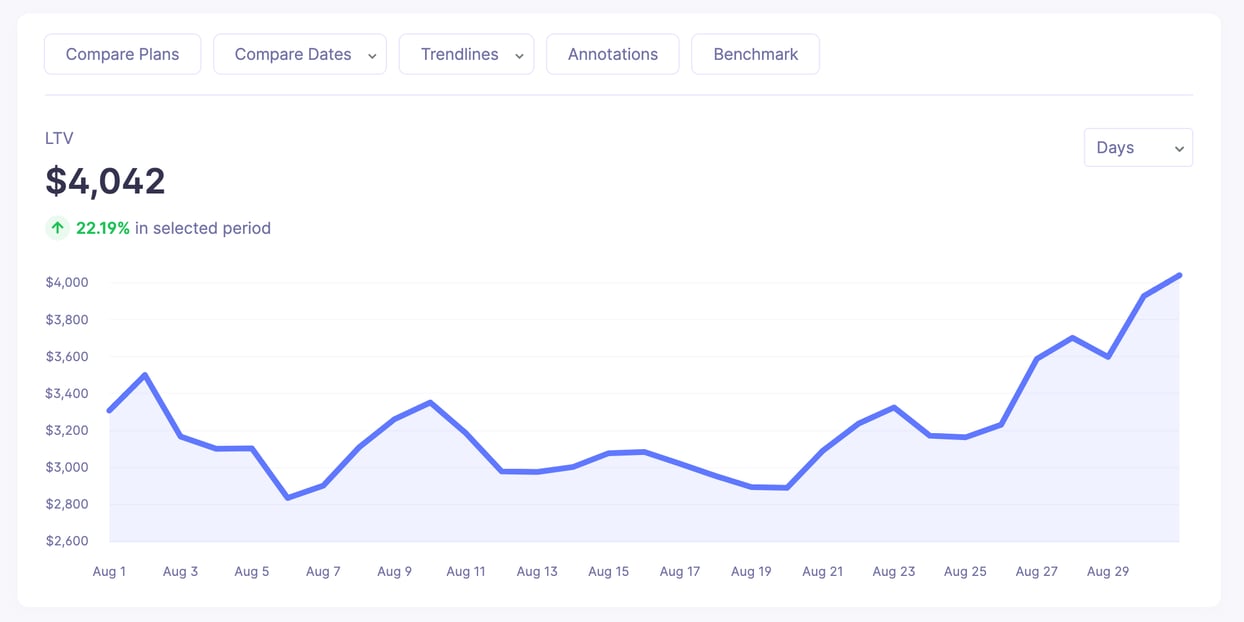Select the $2,600 y-axis label
Image resolution: width=1244 pixels, height=622 pixels.
point(66,540)
